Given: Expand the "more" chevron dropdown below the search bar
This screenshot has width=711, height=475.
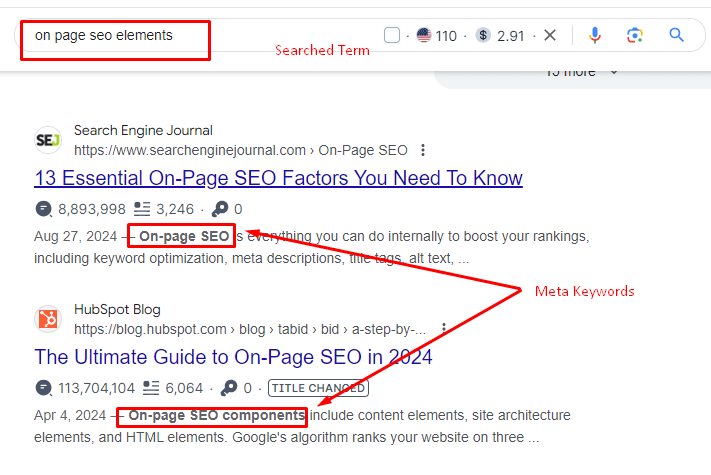Looking at the screenshot, I should coord(614,72).
